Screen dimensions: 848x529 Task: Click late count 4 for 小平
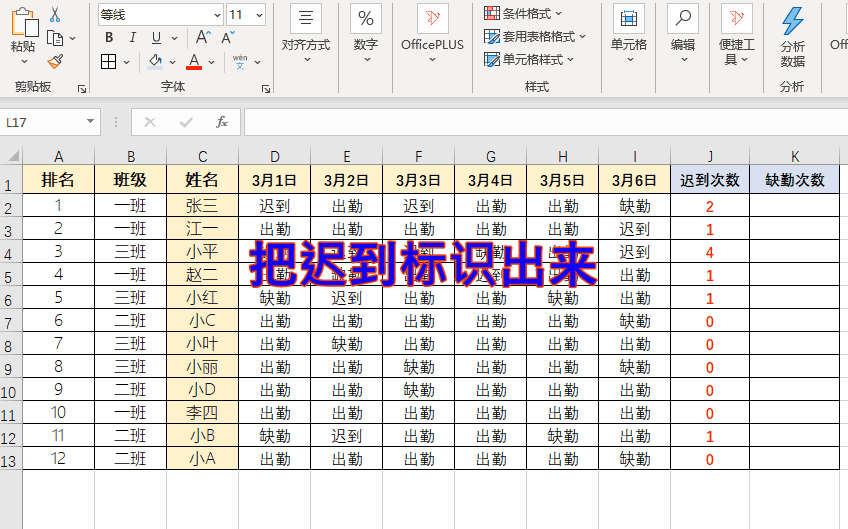(710, 252)
